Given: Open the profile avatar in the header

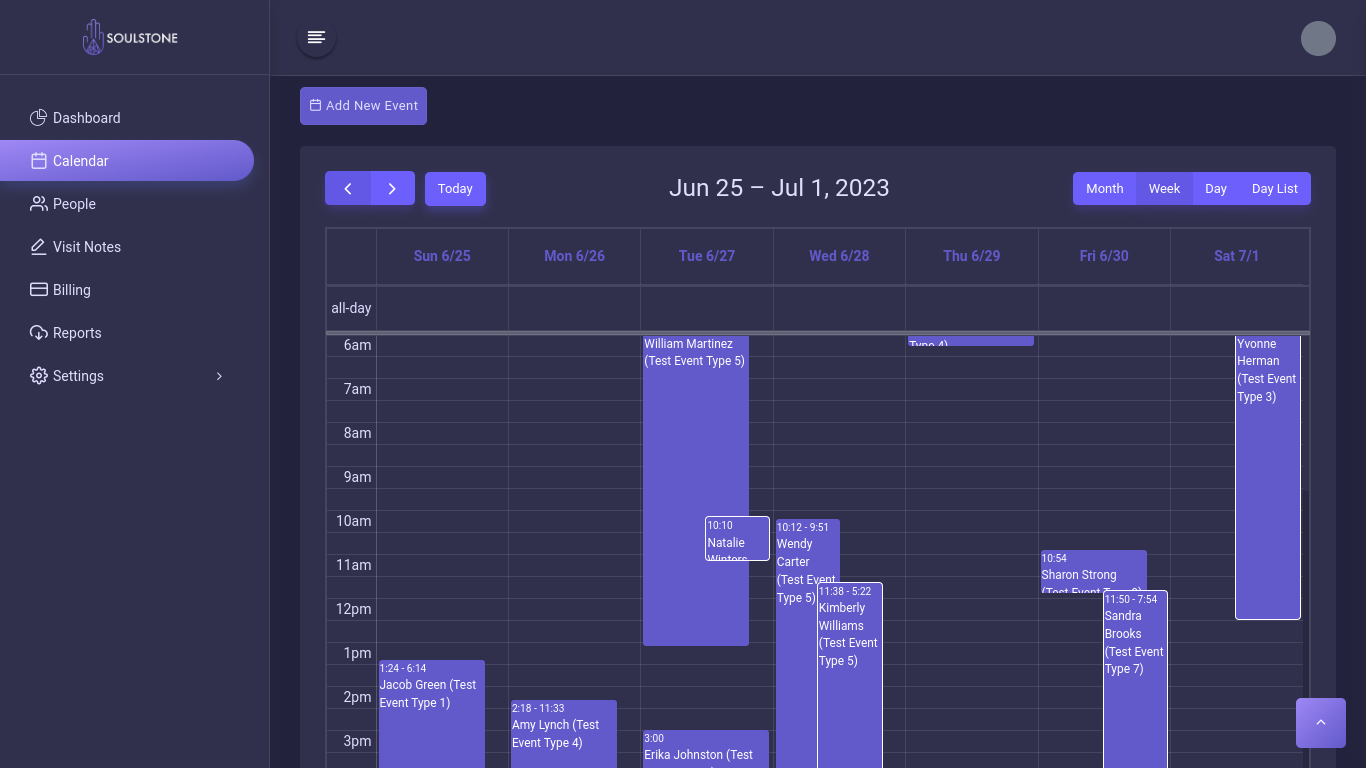Looking at the screenshot, I should (x=1318, y=38).
